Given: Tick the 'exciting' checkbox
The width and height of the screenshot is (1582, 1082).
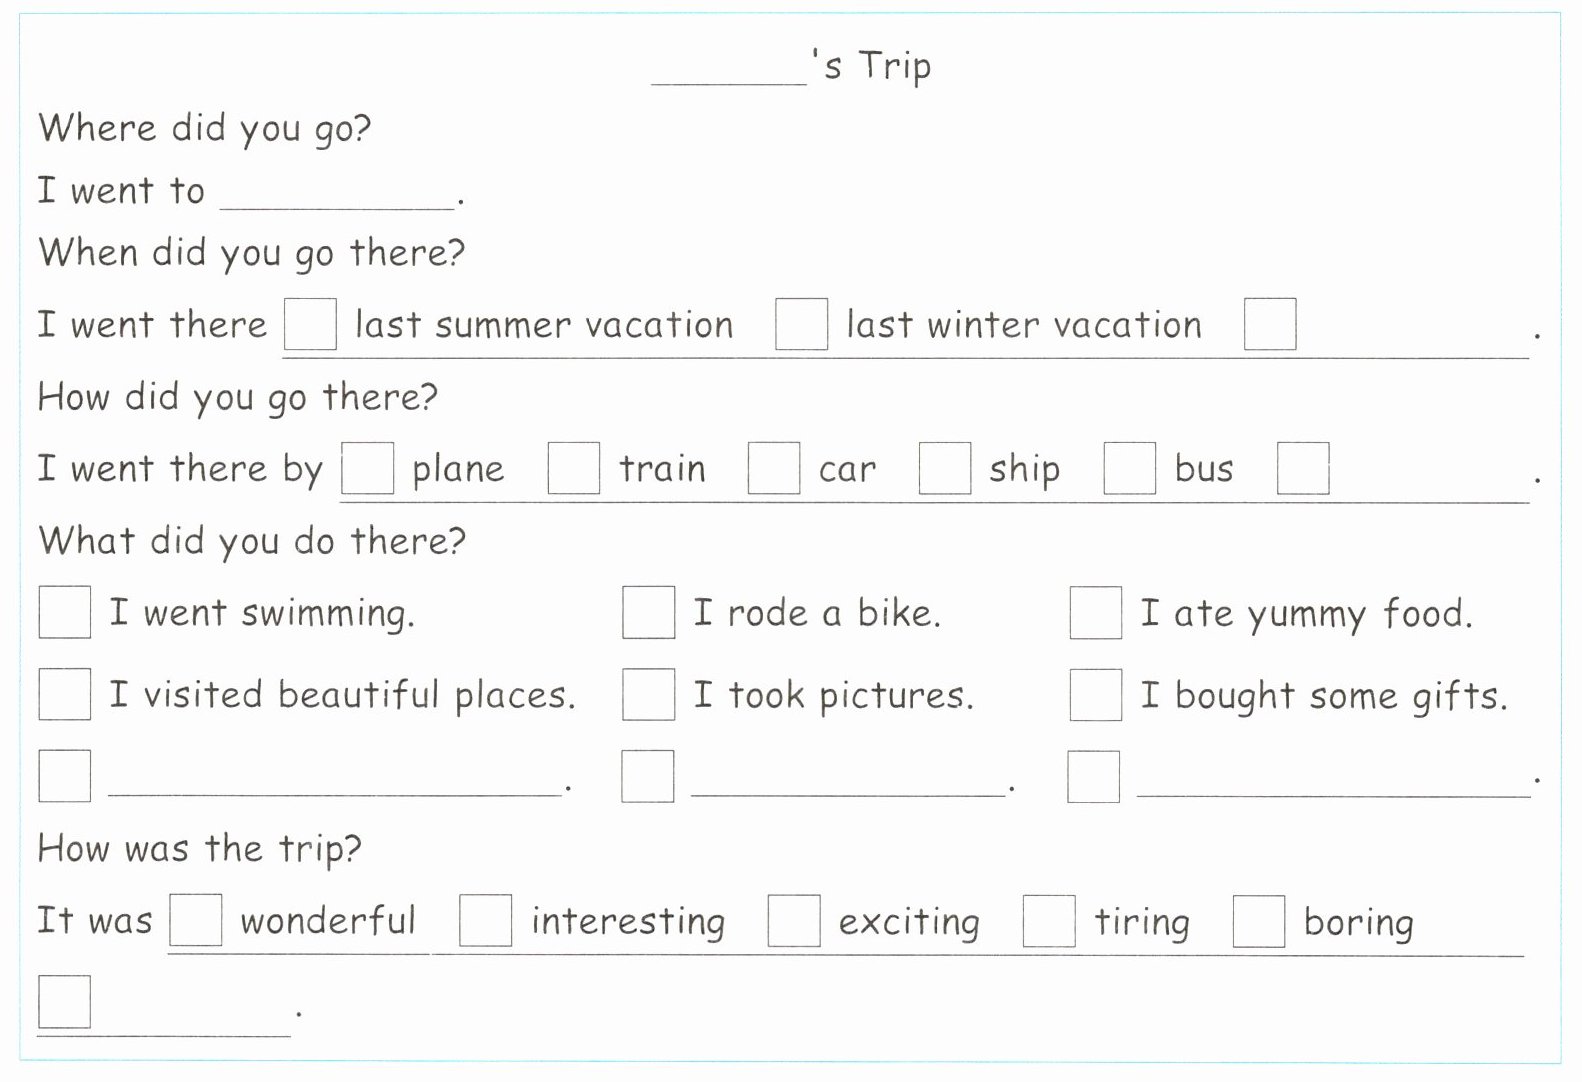Looking at the screenshot, I should pyautogui.click(x=794, y=920).
